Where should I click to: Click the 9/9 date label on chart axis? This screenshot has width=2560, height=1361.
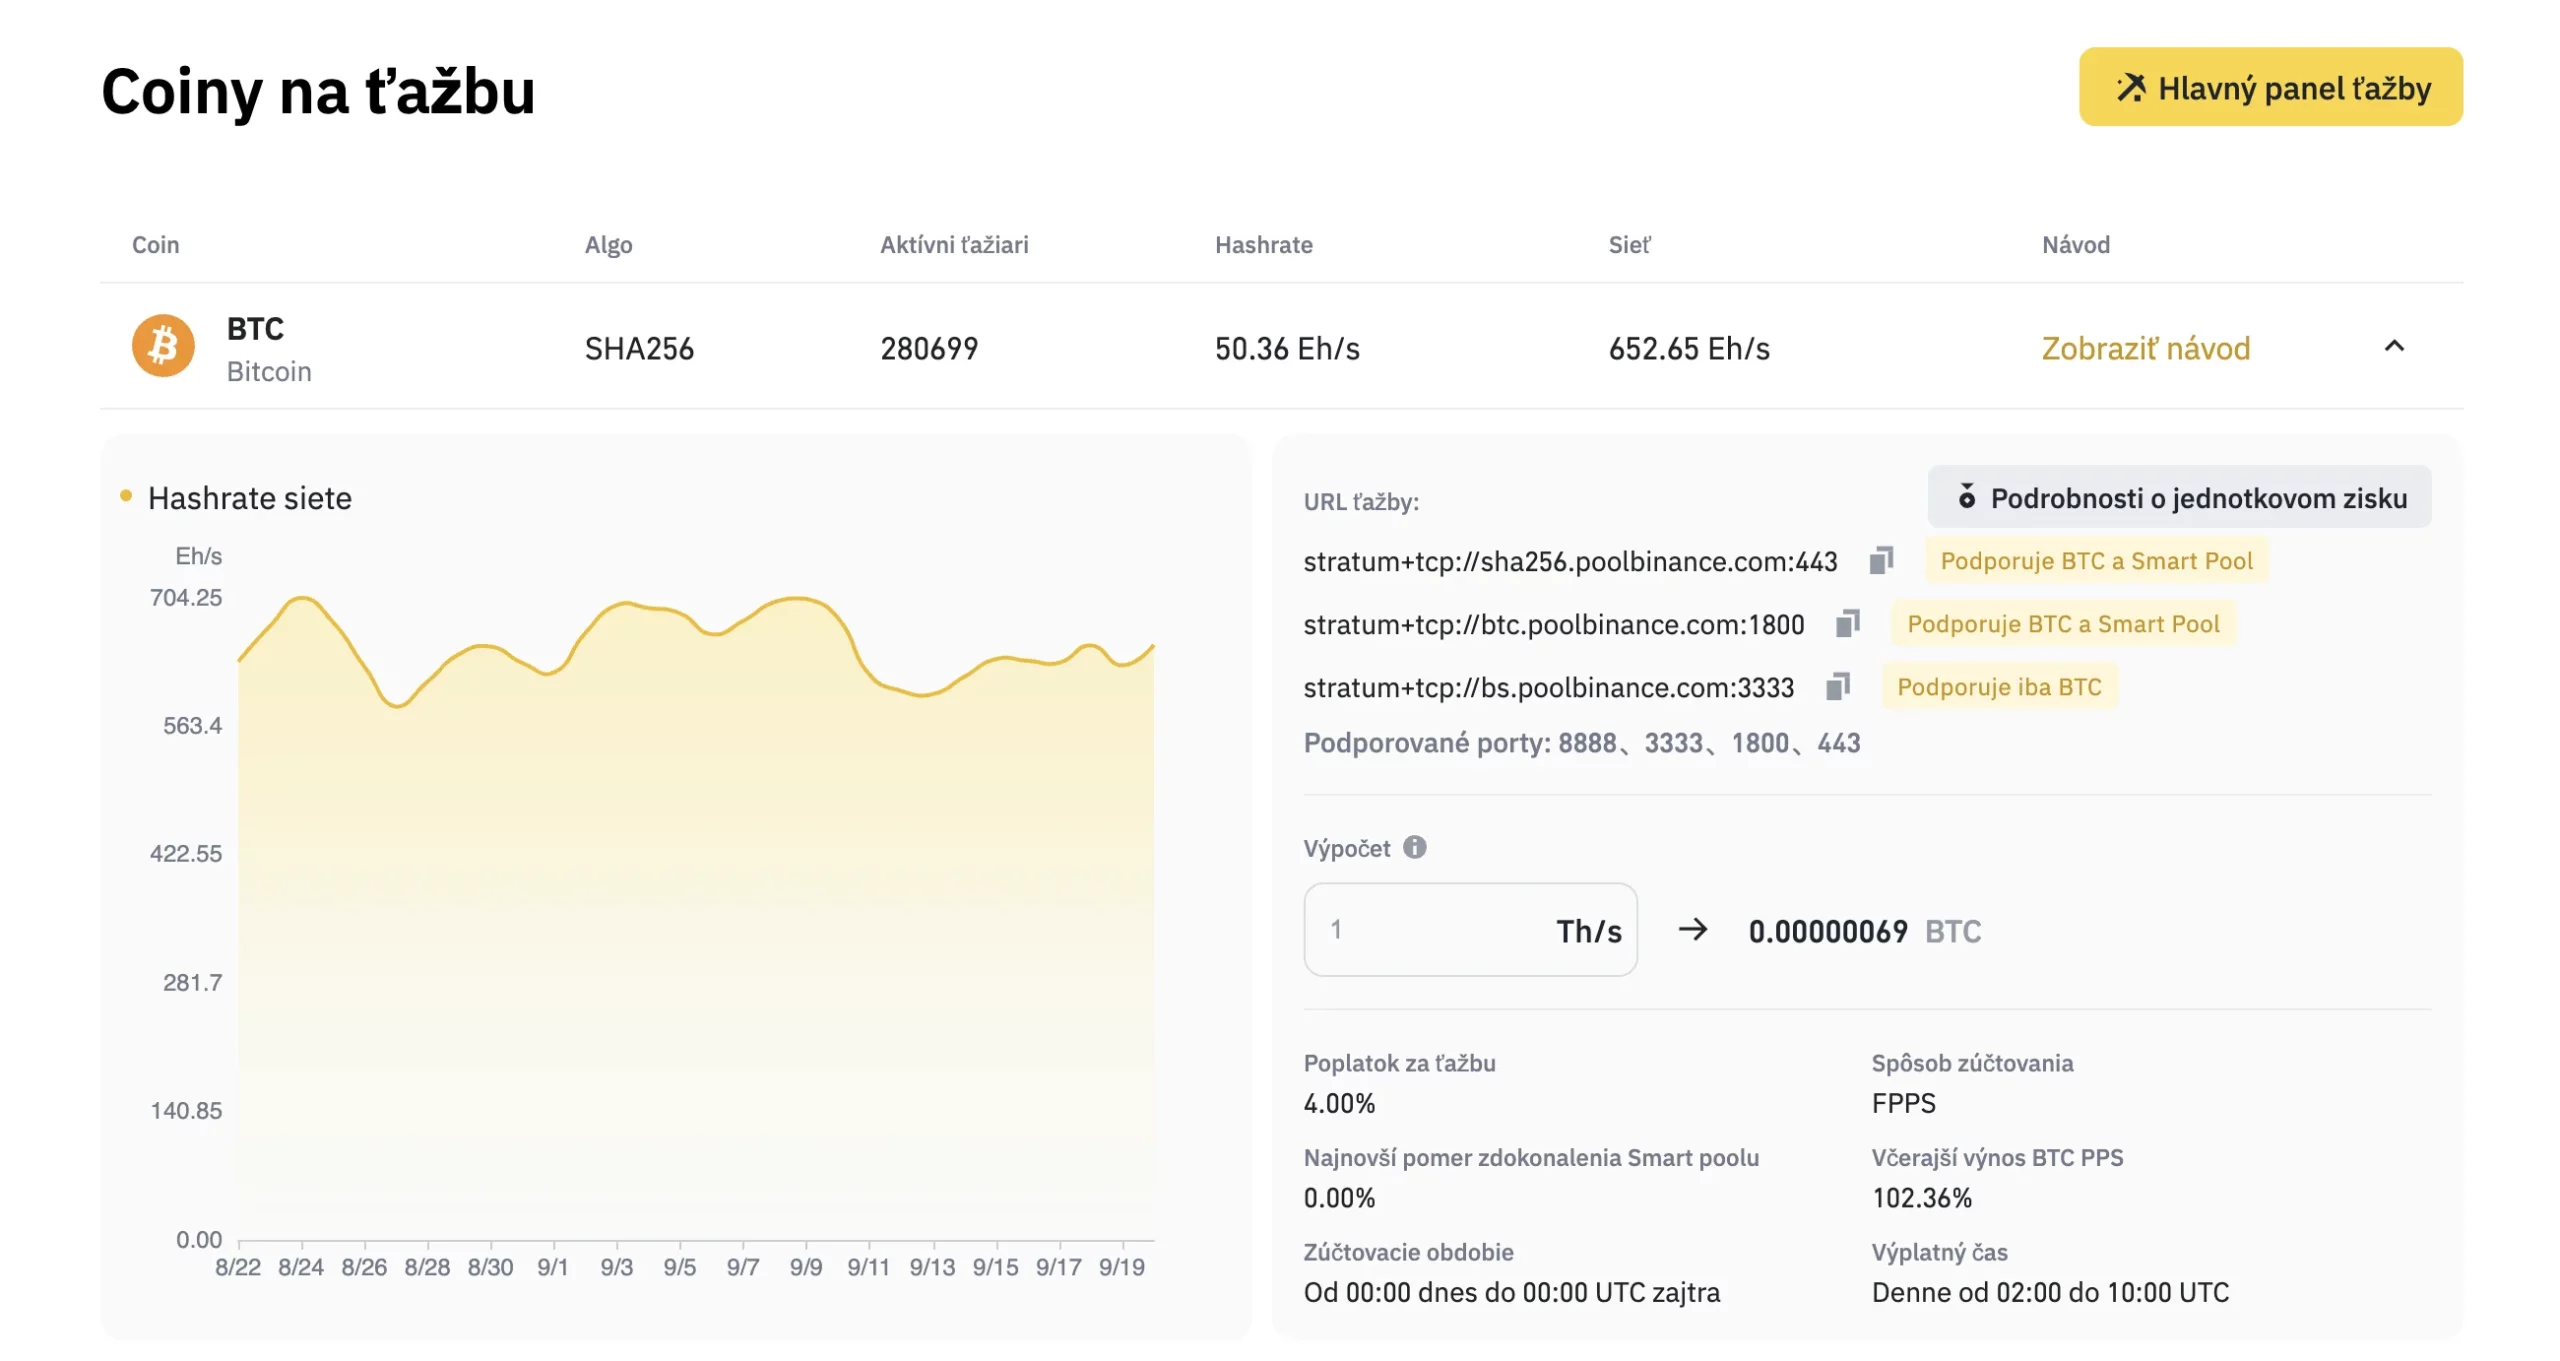click(805, 1267)
